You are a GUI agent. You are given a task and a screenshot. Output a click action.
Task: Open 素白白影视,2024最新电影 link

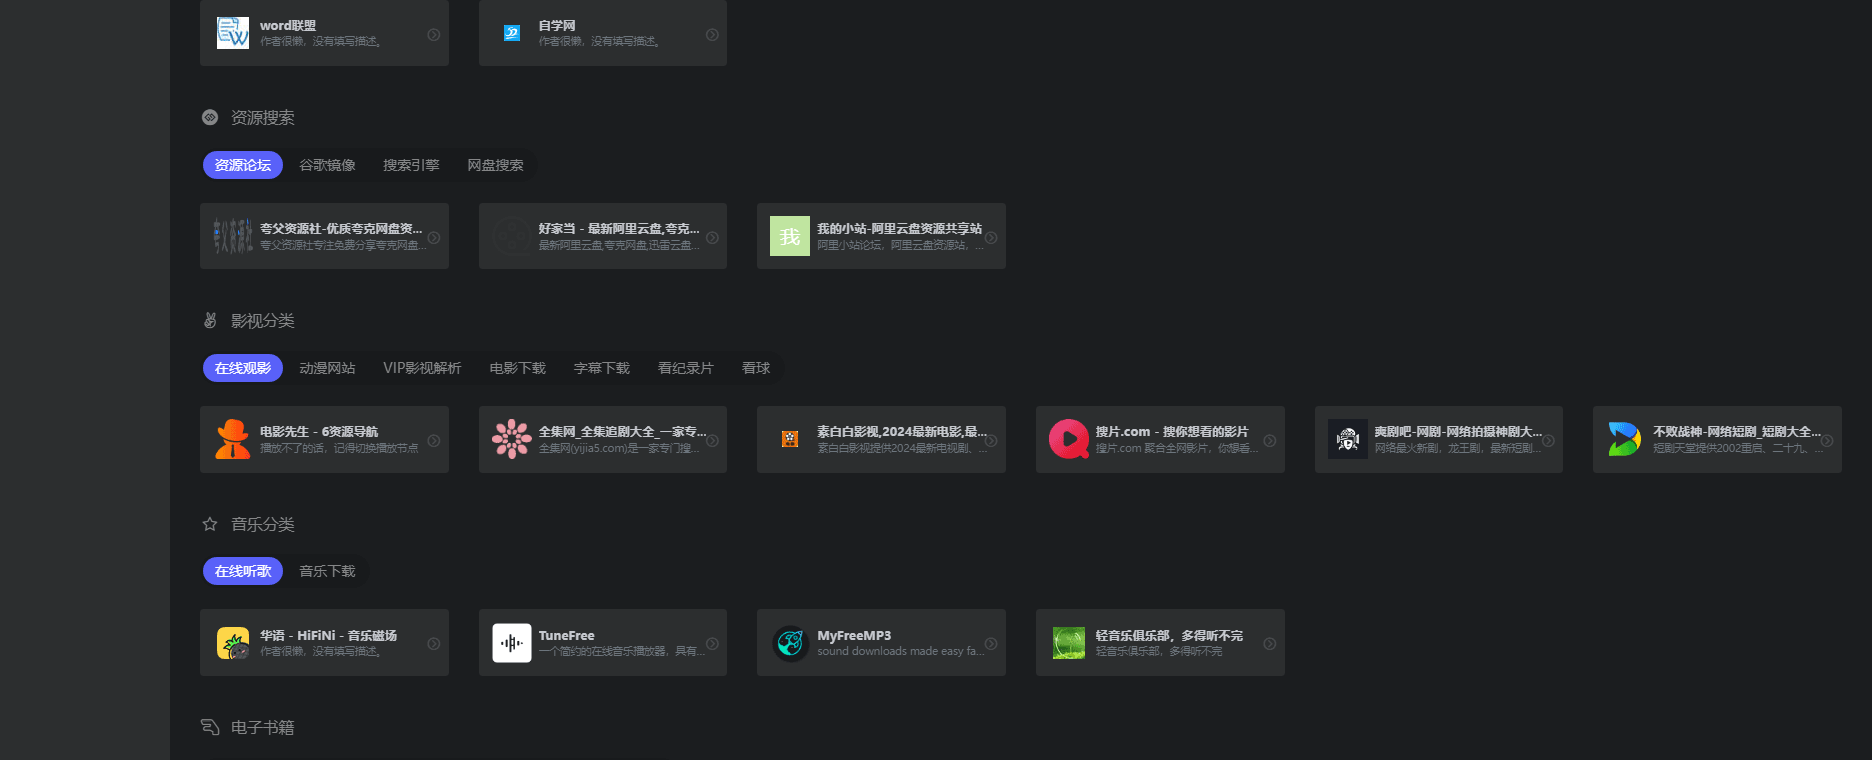pos(902,432)
